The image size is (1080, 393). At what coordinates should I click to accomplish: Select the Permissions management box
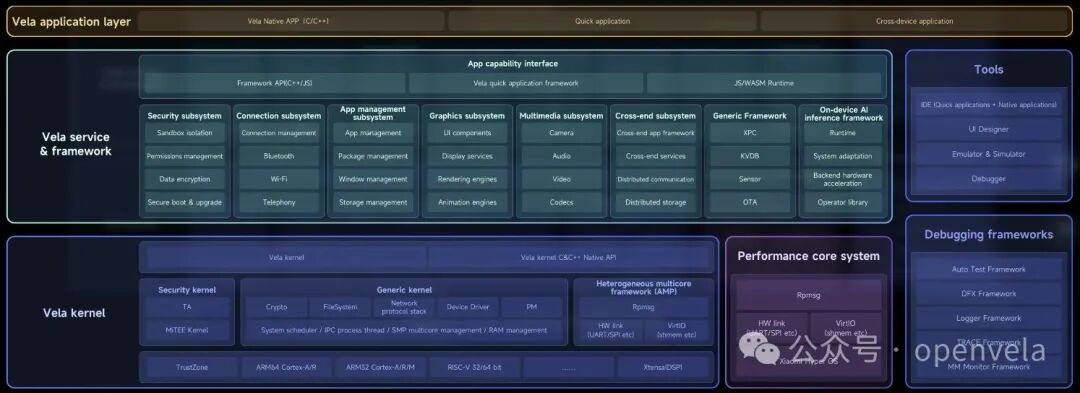click(x=185, y=156)
